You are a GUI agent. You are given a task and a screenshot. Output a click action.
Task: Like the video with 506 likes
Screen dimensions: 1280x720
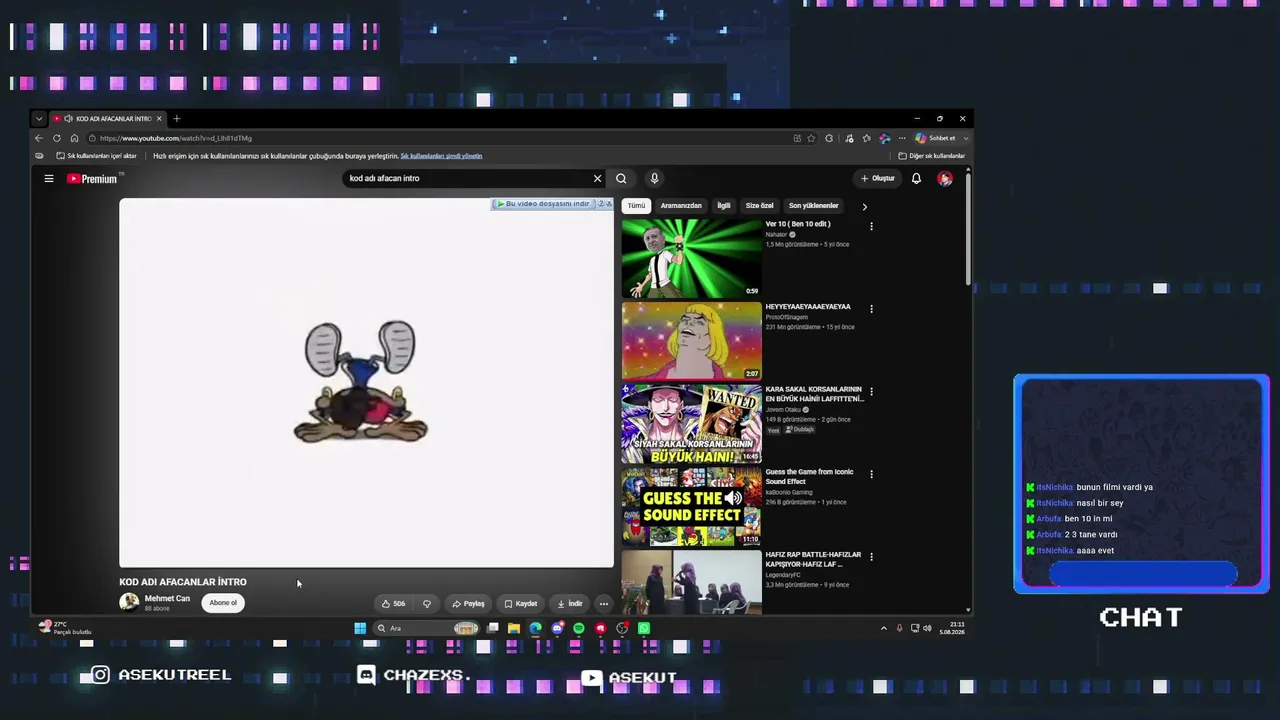tap(393, 604)
